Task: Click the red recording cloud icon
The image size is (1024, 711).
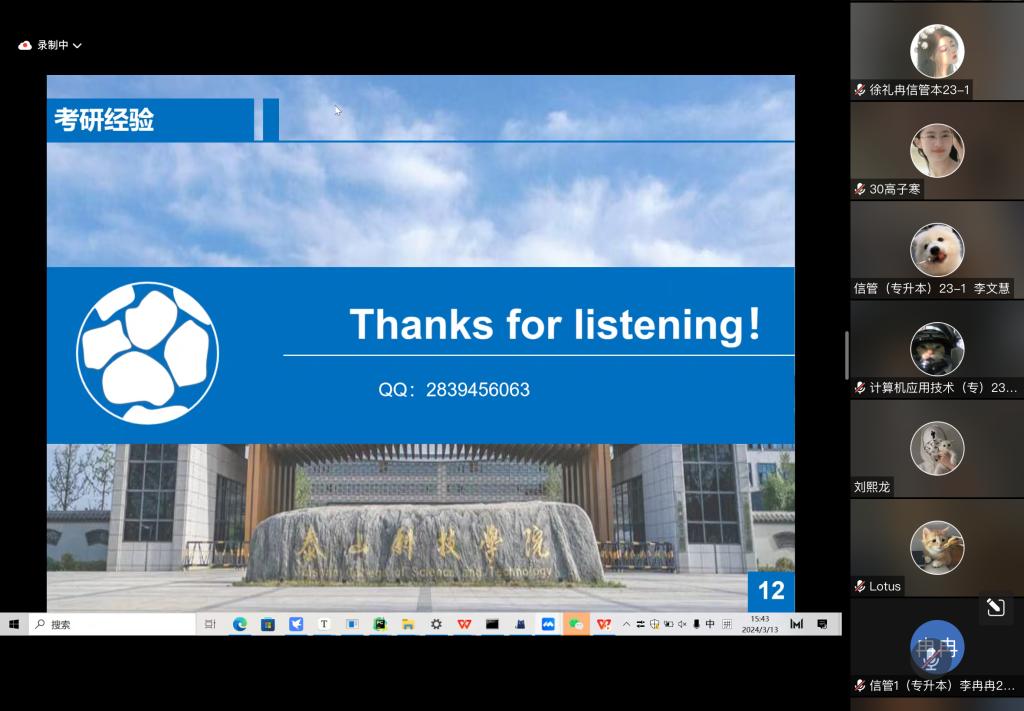Action: coord(25,45)
